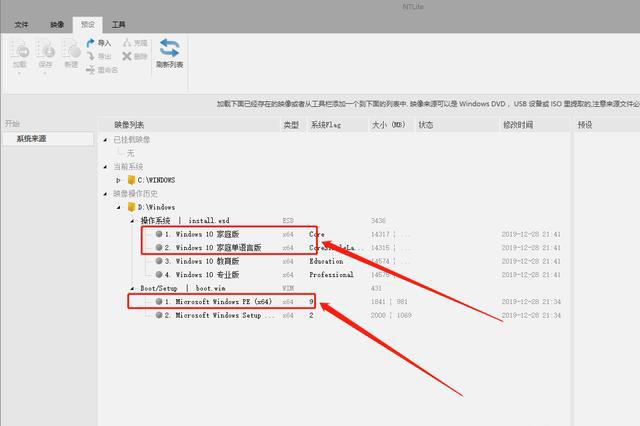Click status dot of Windows 10 专业版
The width and height of the screenshot is (640, 426).
click(x=159, y=274)
